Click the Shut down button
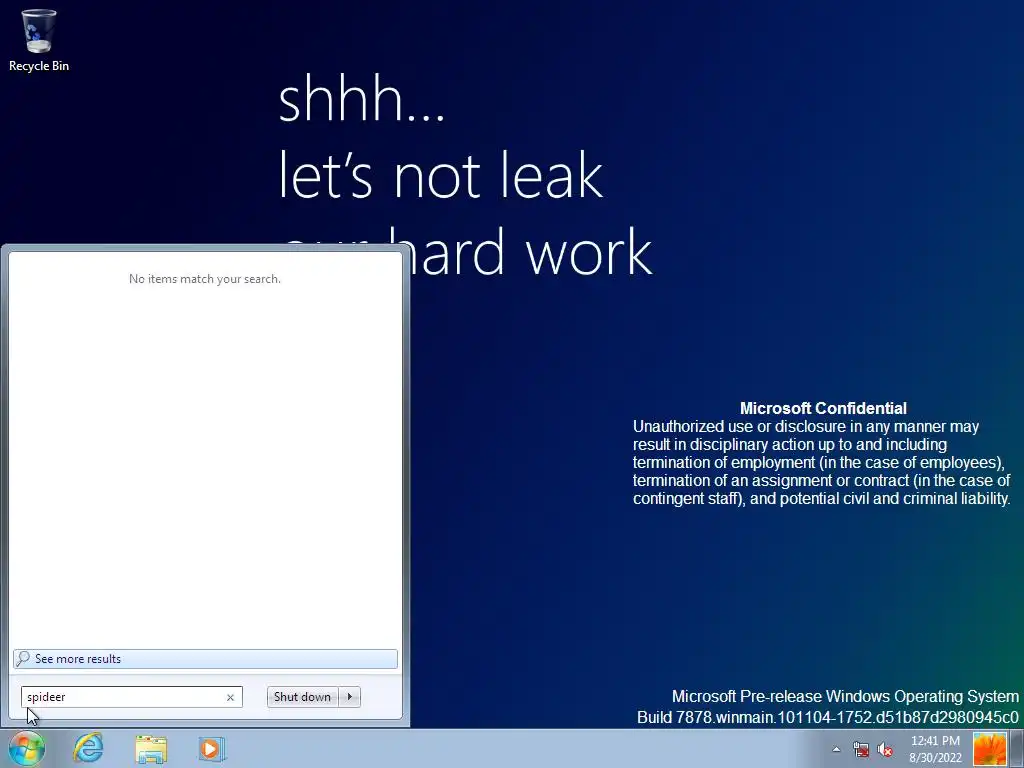 coord(302,697)
